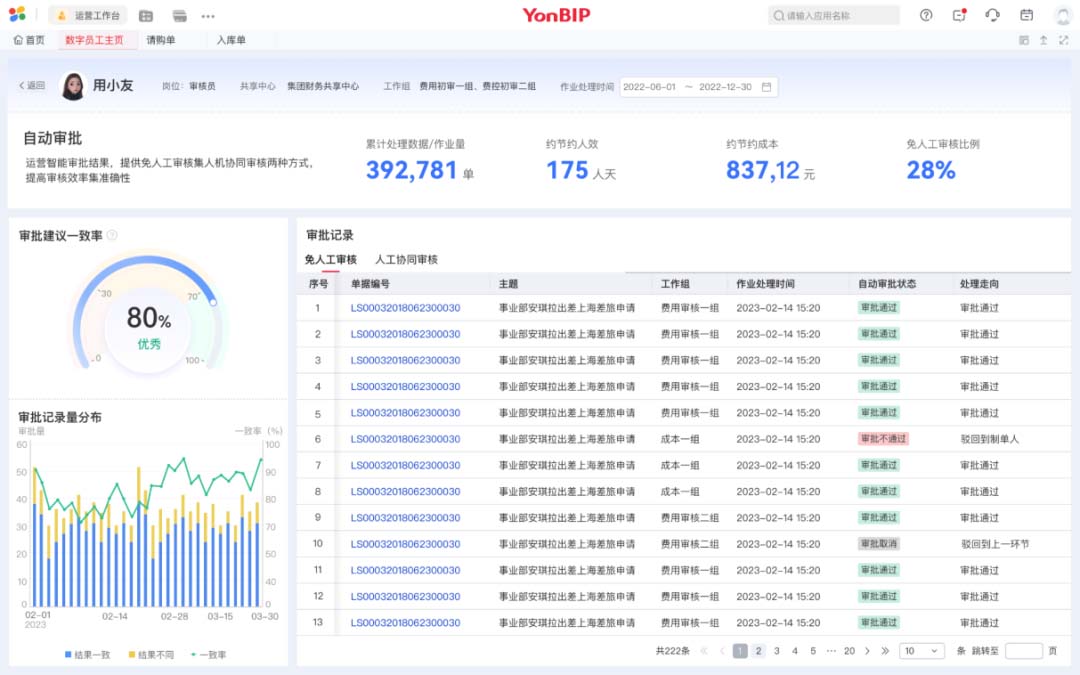Click the 作业处理时间 column header
Screen dimensions: 1080x675
tap(765, 284)
